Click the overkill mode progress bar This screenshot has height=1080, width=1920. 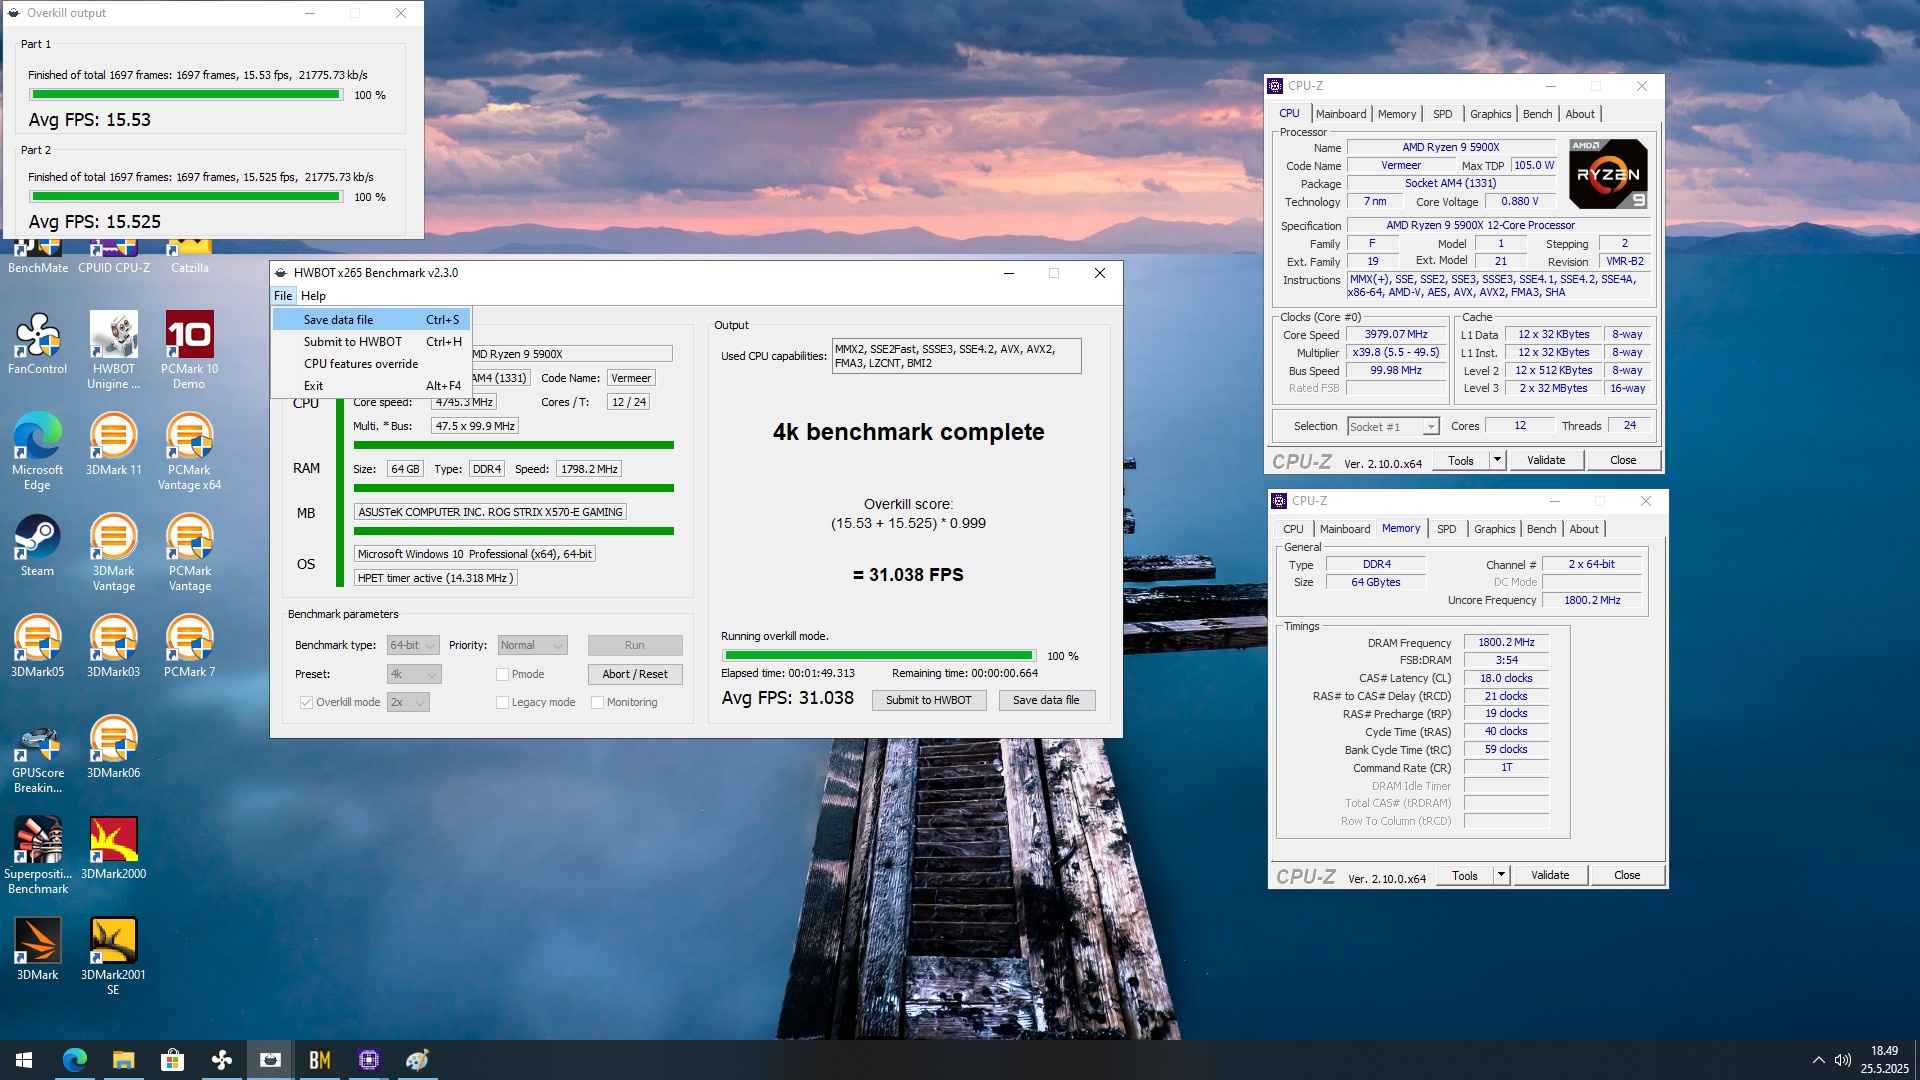[878, 656]
